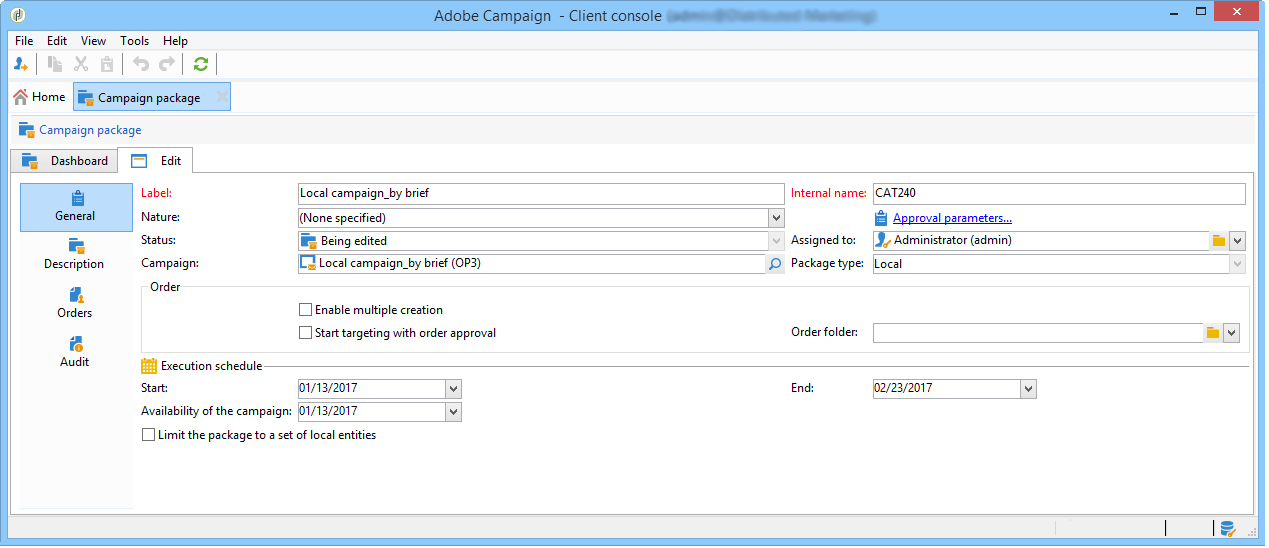Open the Approval parameters link

coord(952,218)
